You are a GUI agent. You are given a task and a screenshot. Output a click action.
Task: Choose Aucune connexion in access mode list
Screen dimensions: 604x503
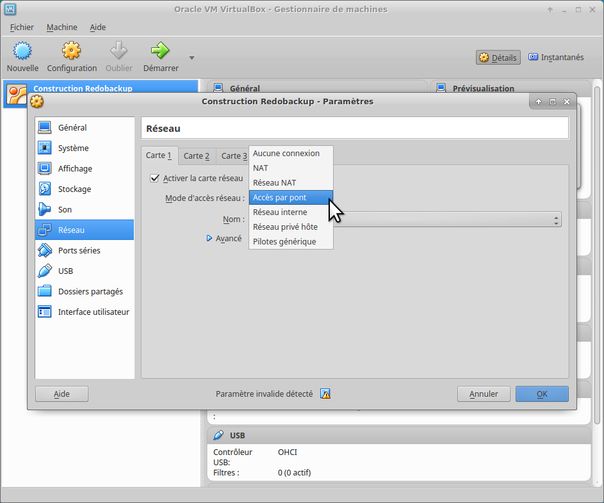291,153
